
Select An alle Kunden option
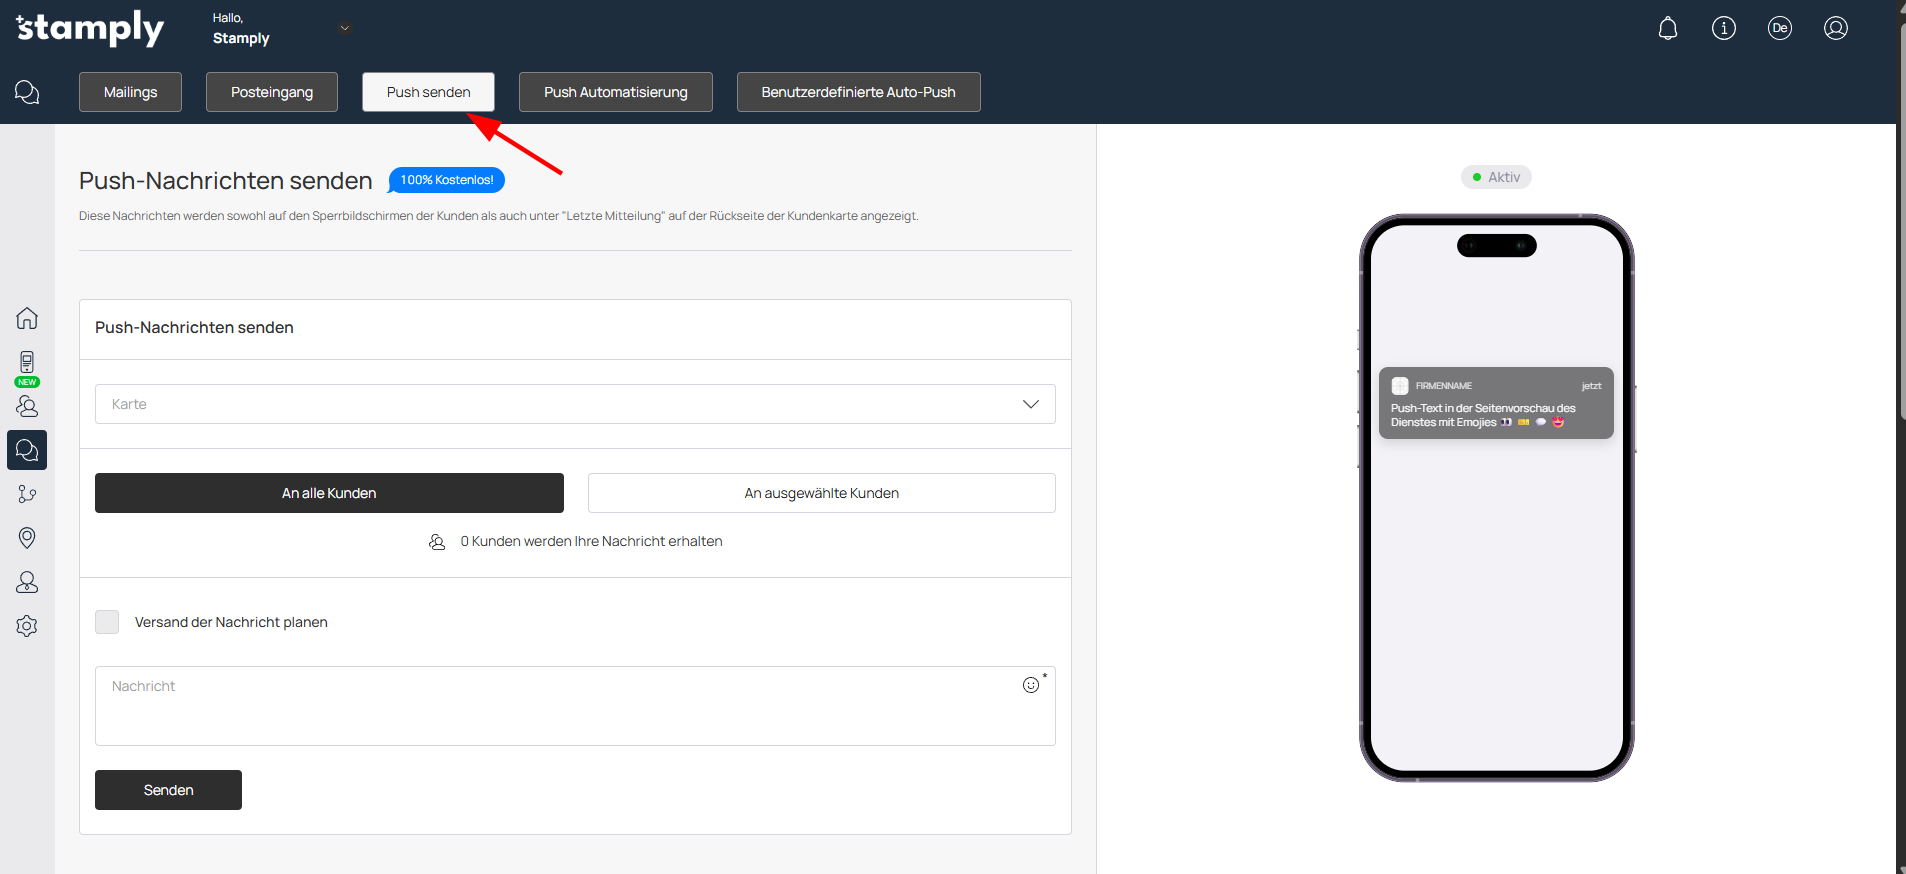coord(329,493)
